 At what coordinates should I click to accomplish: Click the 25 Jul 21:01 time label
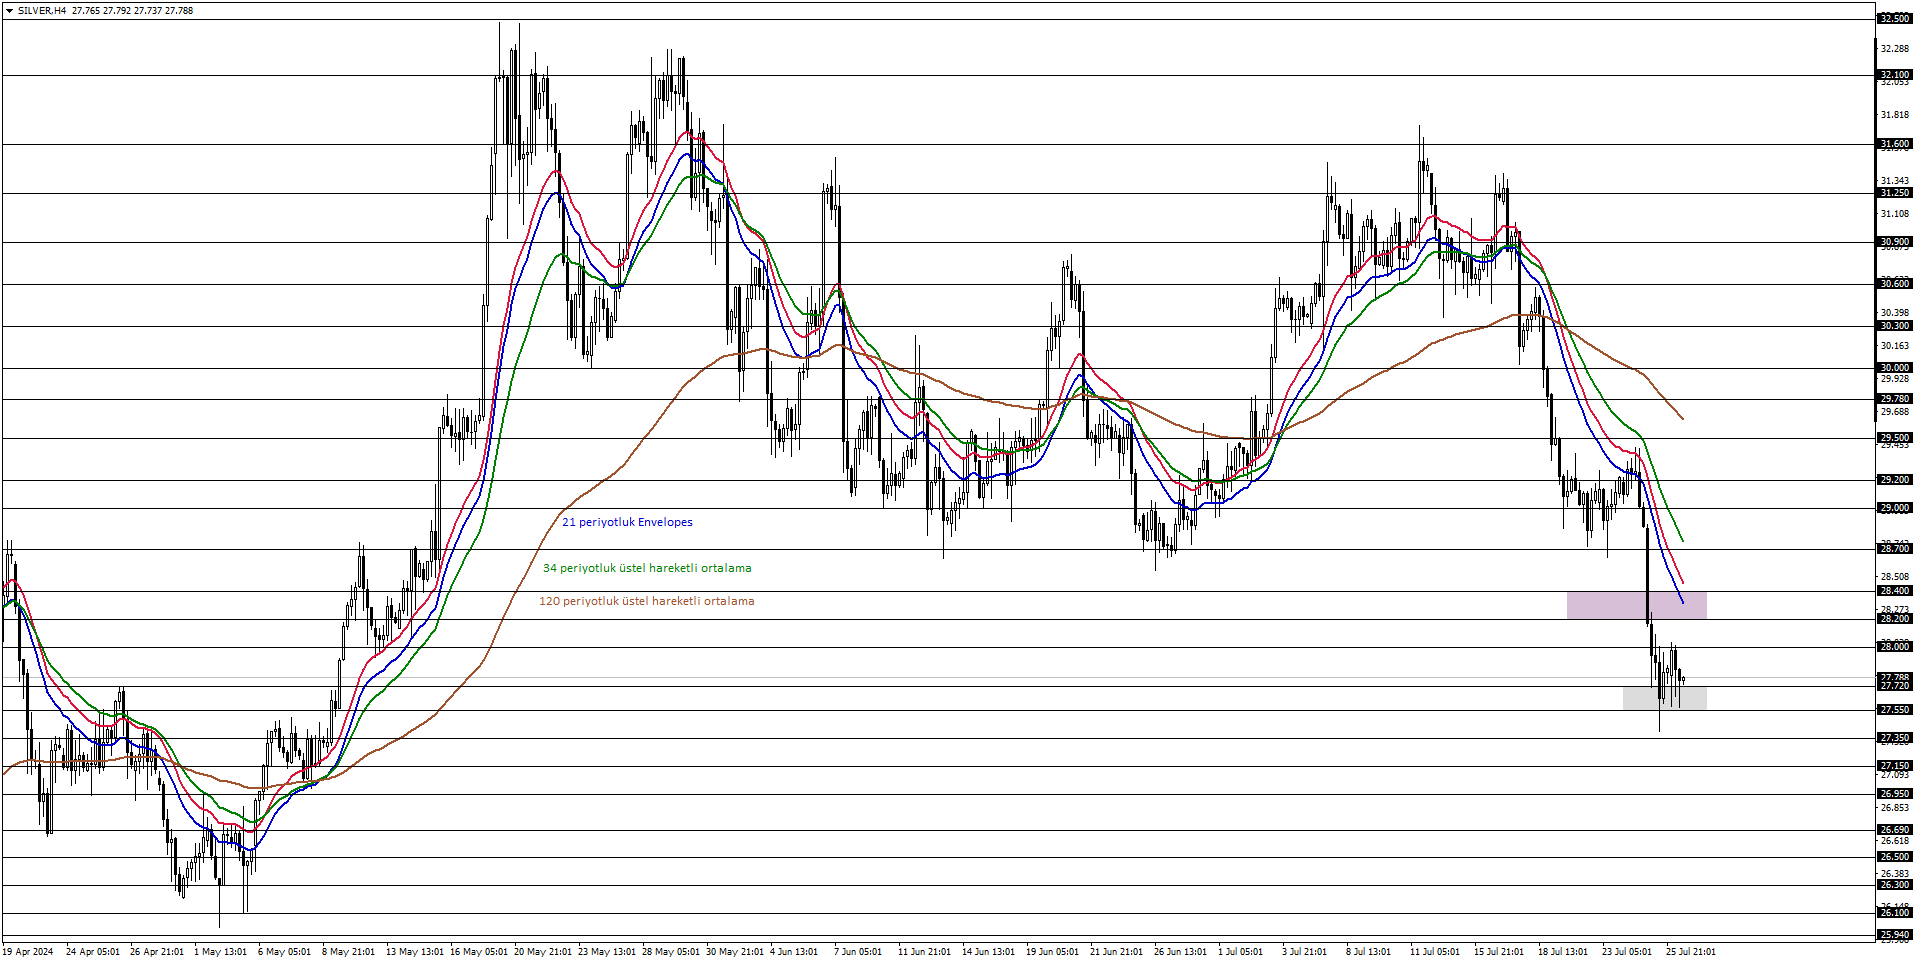tap(1691, 952)
